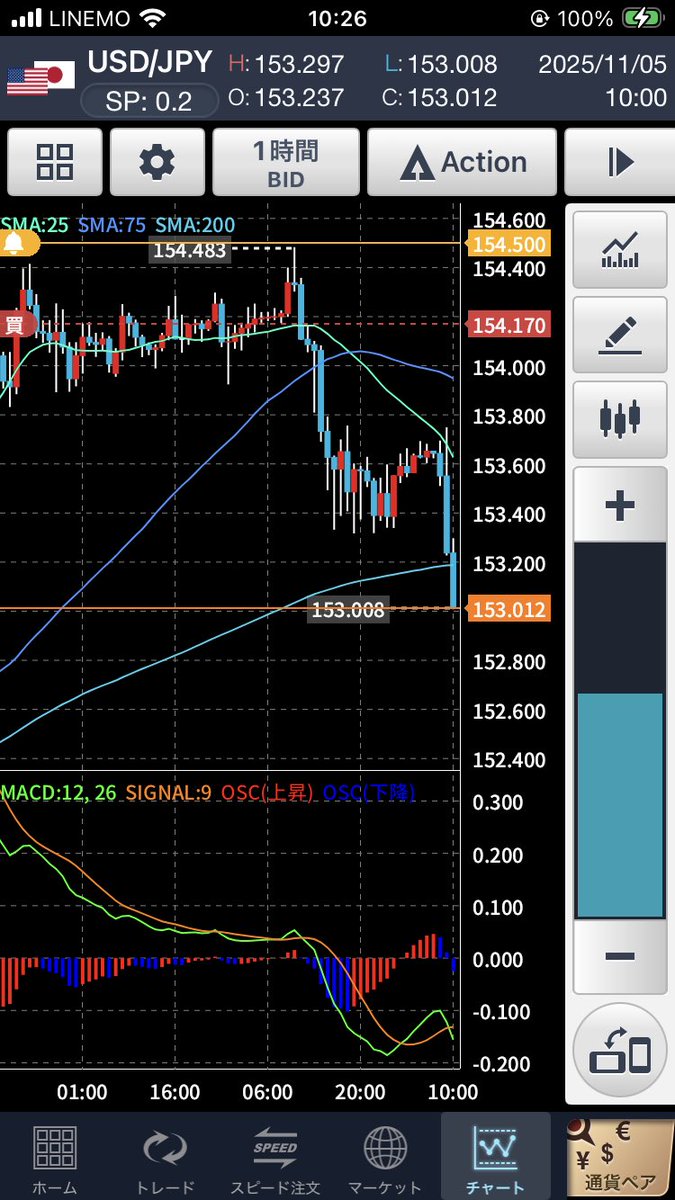Tap the close value C: 153.012
Image resolution: width=675 pixels, height=1200 pixels.
point(440,98)
